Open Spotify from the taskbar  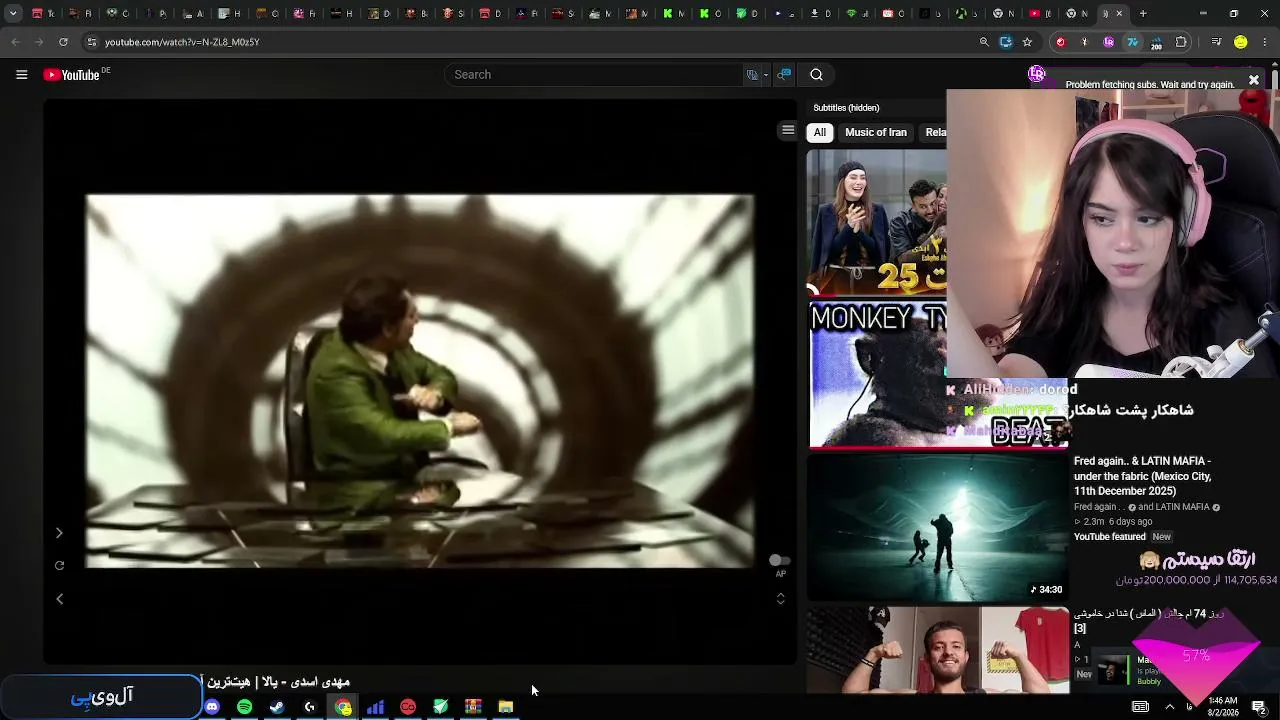(244, 707)
